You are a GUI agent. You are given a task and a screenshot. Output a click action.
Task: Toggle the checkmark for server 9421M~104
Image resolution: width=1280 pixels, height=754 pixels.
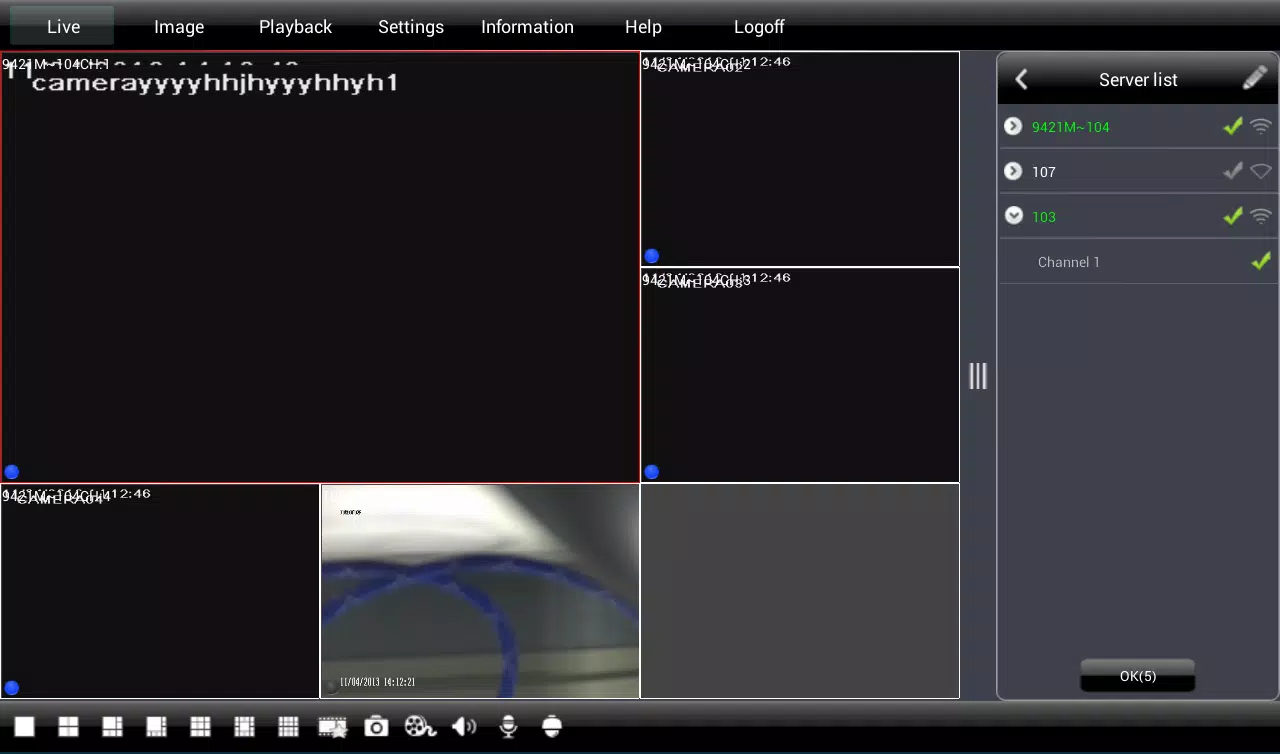(1233, 126)
